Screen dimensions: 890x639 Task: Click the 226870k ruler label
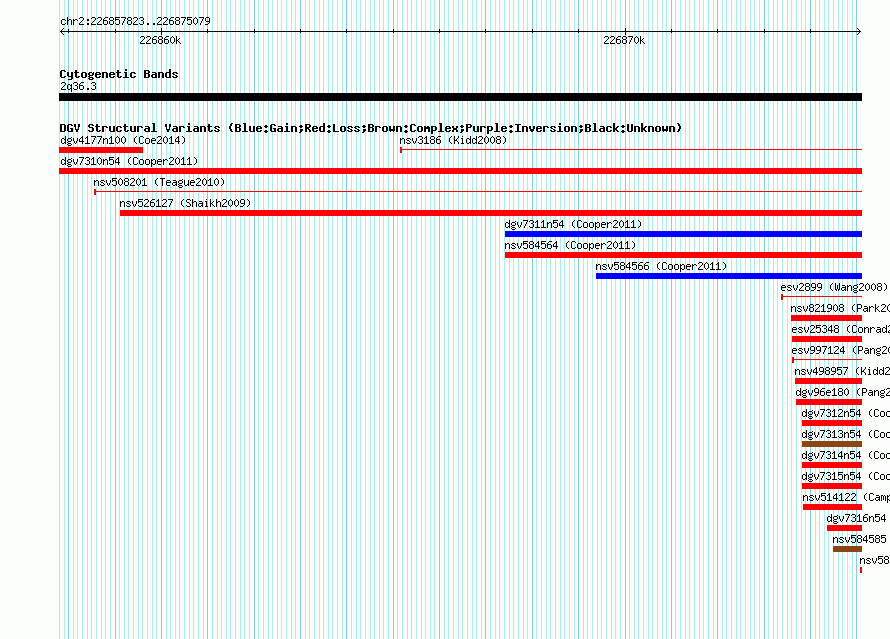(x=624, y=40)
